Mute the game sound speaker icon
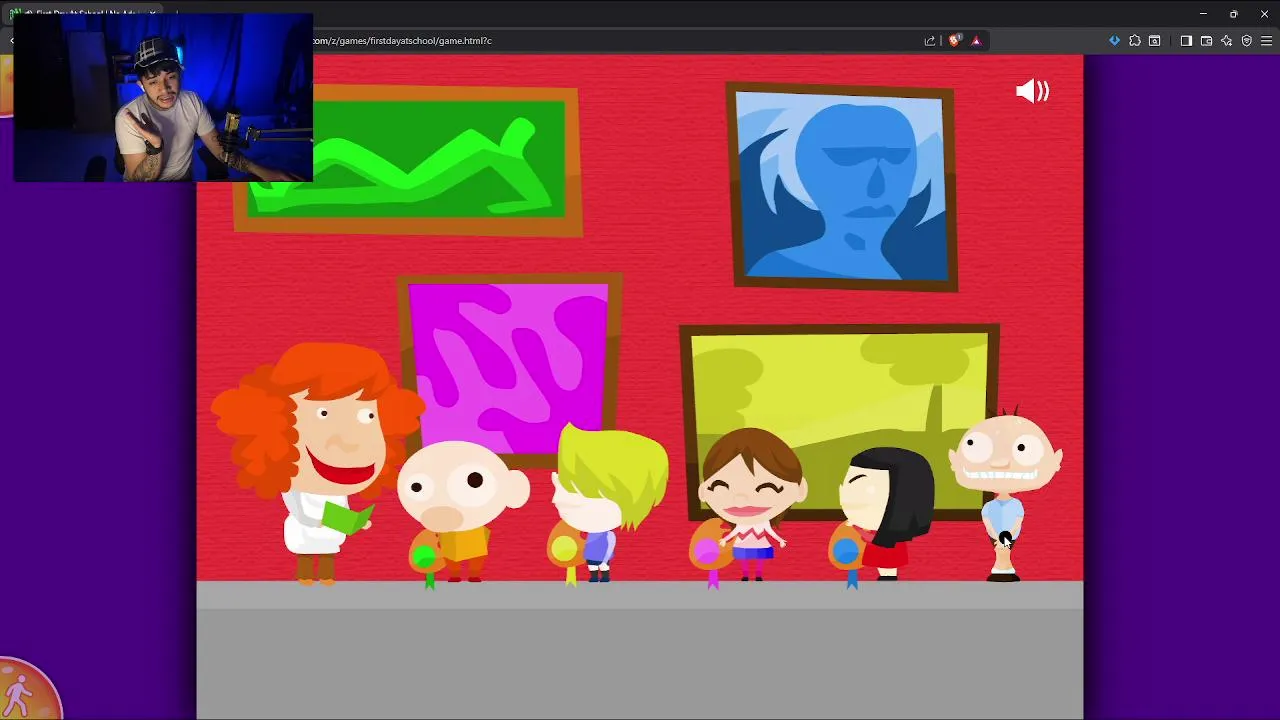Viewport: 1280px width, 720px height. [1032, 91]
